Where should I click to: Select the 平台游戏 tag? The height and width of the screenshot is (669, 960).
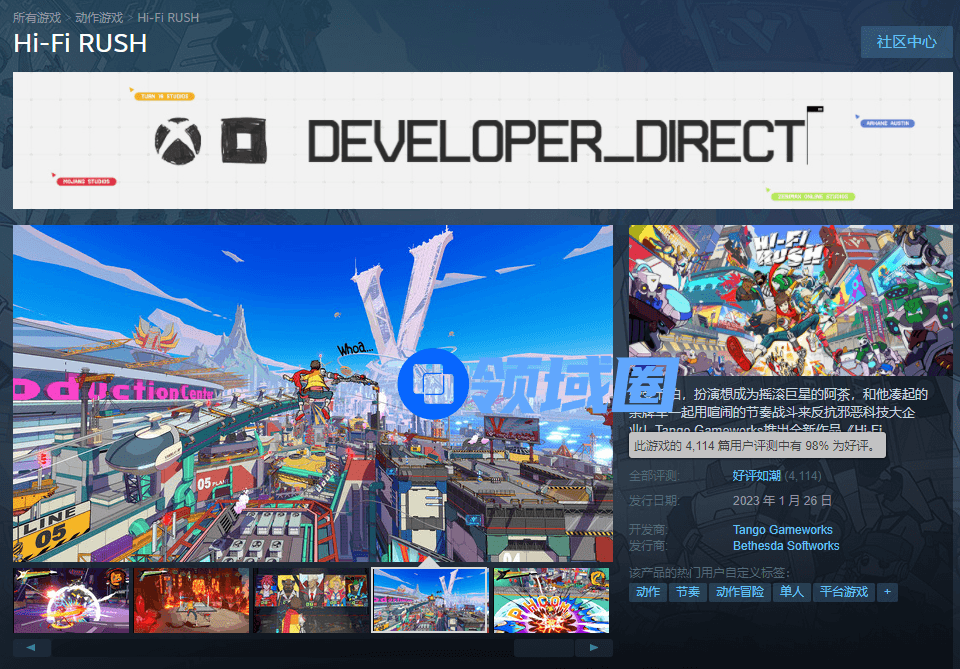coord(842,592)
